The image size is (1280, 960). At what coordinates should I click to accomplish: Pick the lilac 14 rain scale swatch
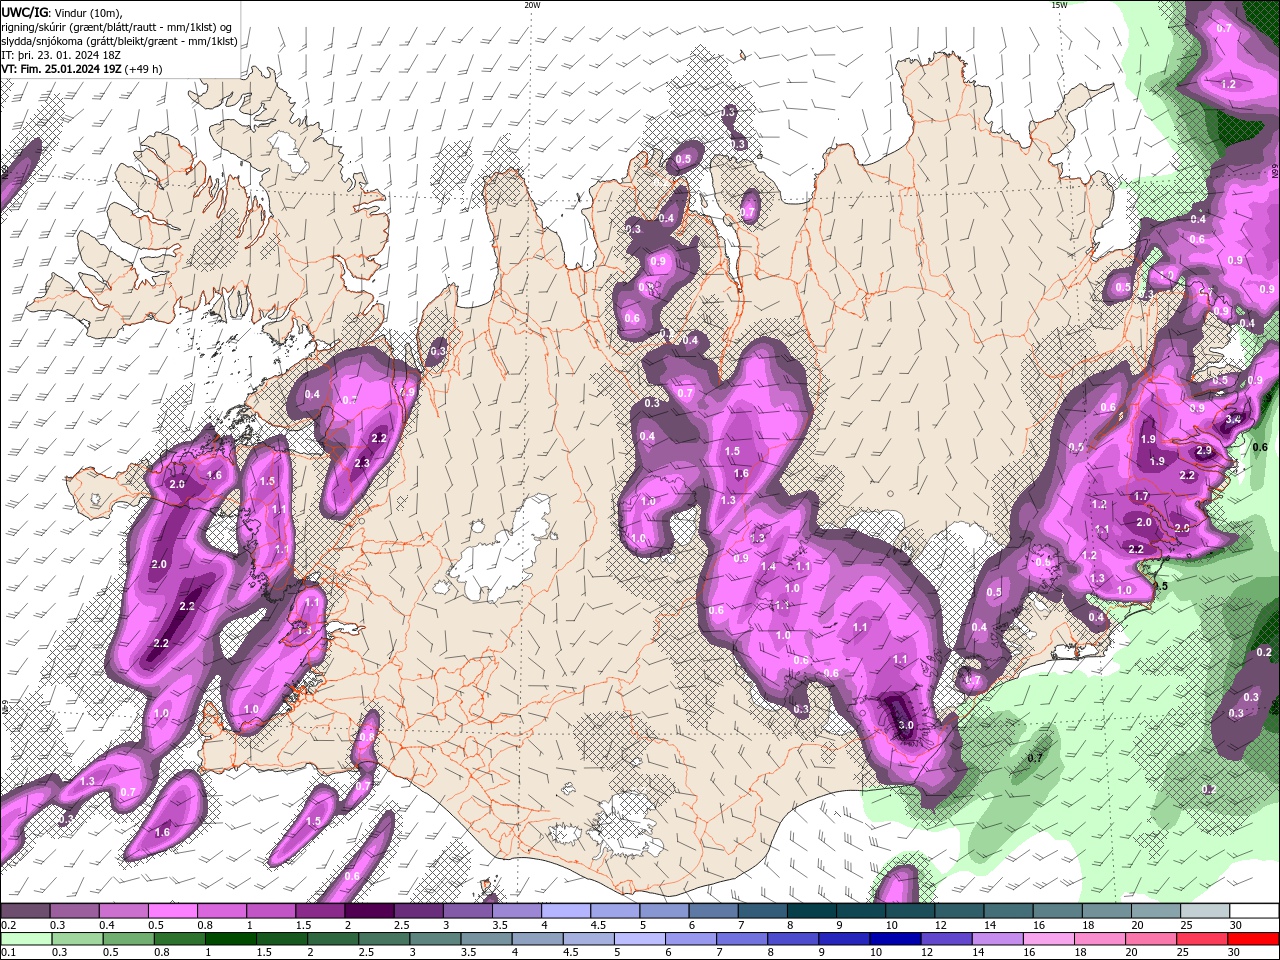(x=998, y=939)
